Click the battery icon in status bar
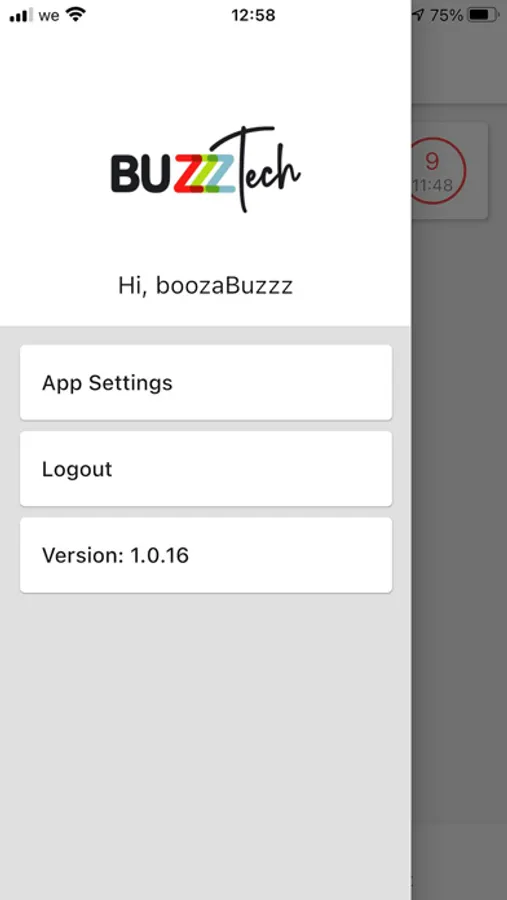Screen dimensions: 507x900 coord(484,15)
